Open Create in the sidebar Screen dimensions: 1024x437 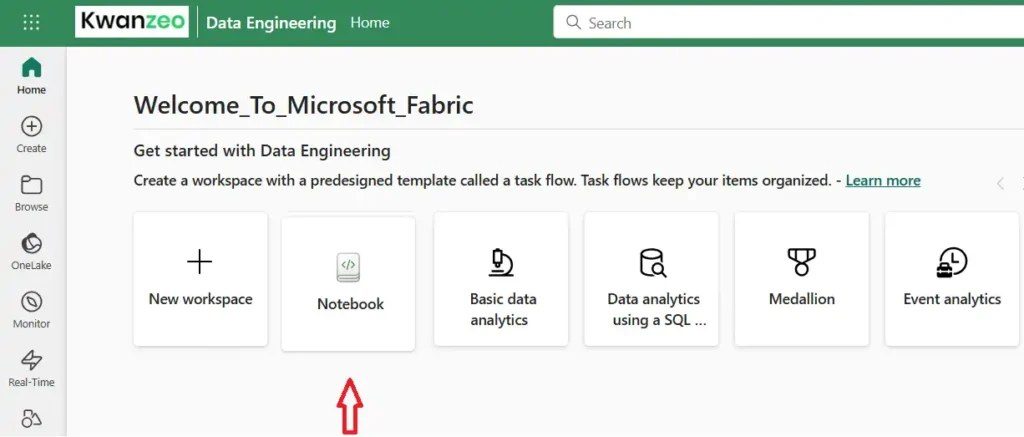coord(31,135)
